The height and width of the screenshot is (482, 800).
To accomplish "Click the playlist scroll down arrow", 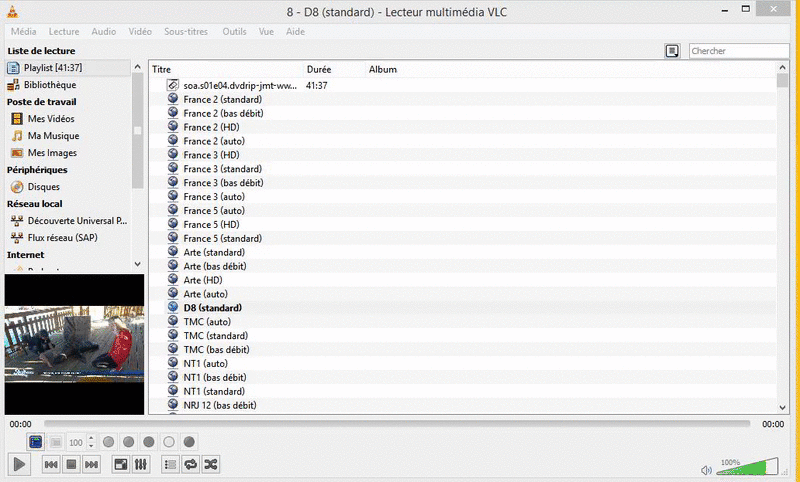I will click(x=783, y=408).
